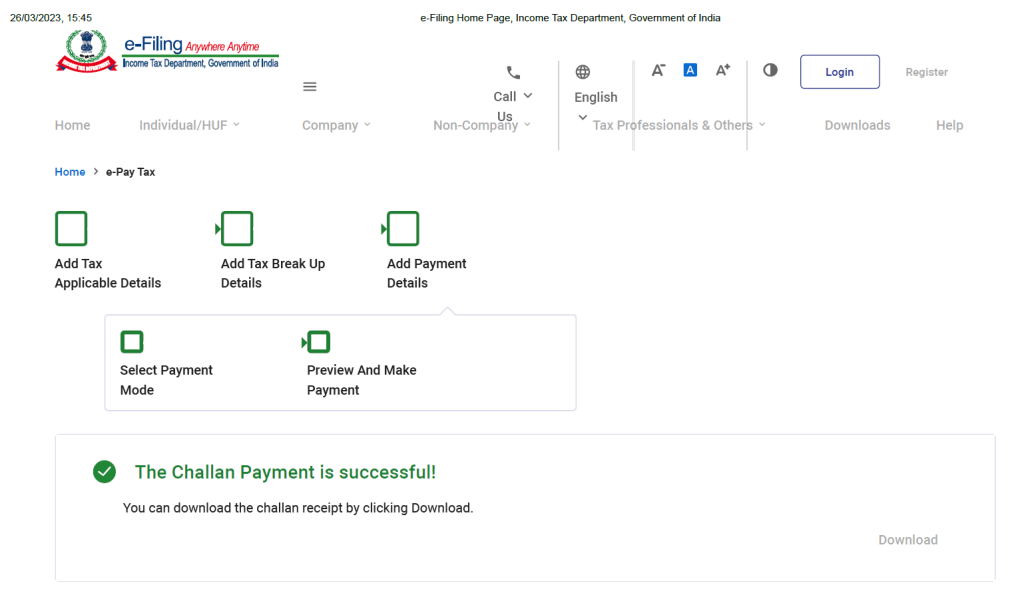This screenshot has width=1024, height=595.
Task: Open the Downloads menu item
Action: point(857,125)
